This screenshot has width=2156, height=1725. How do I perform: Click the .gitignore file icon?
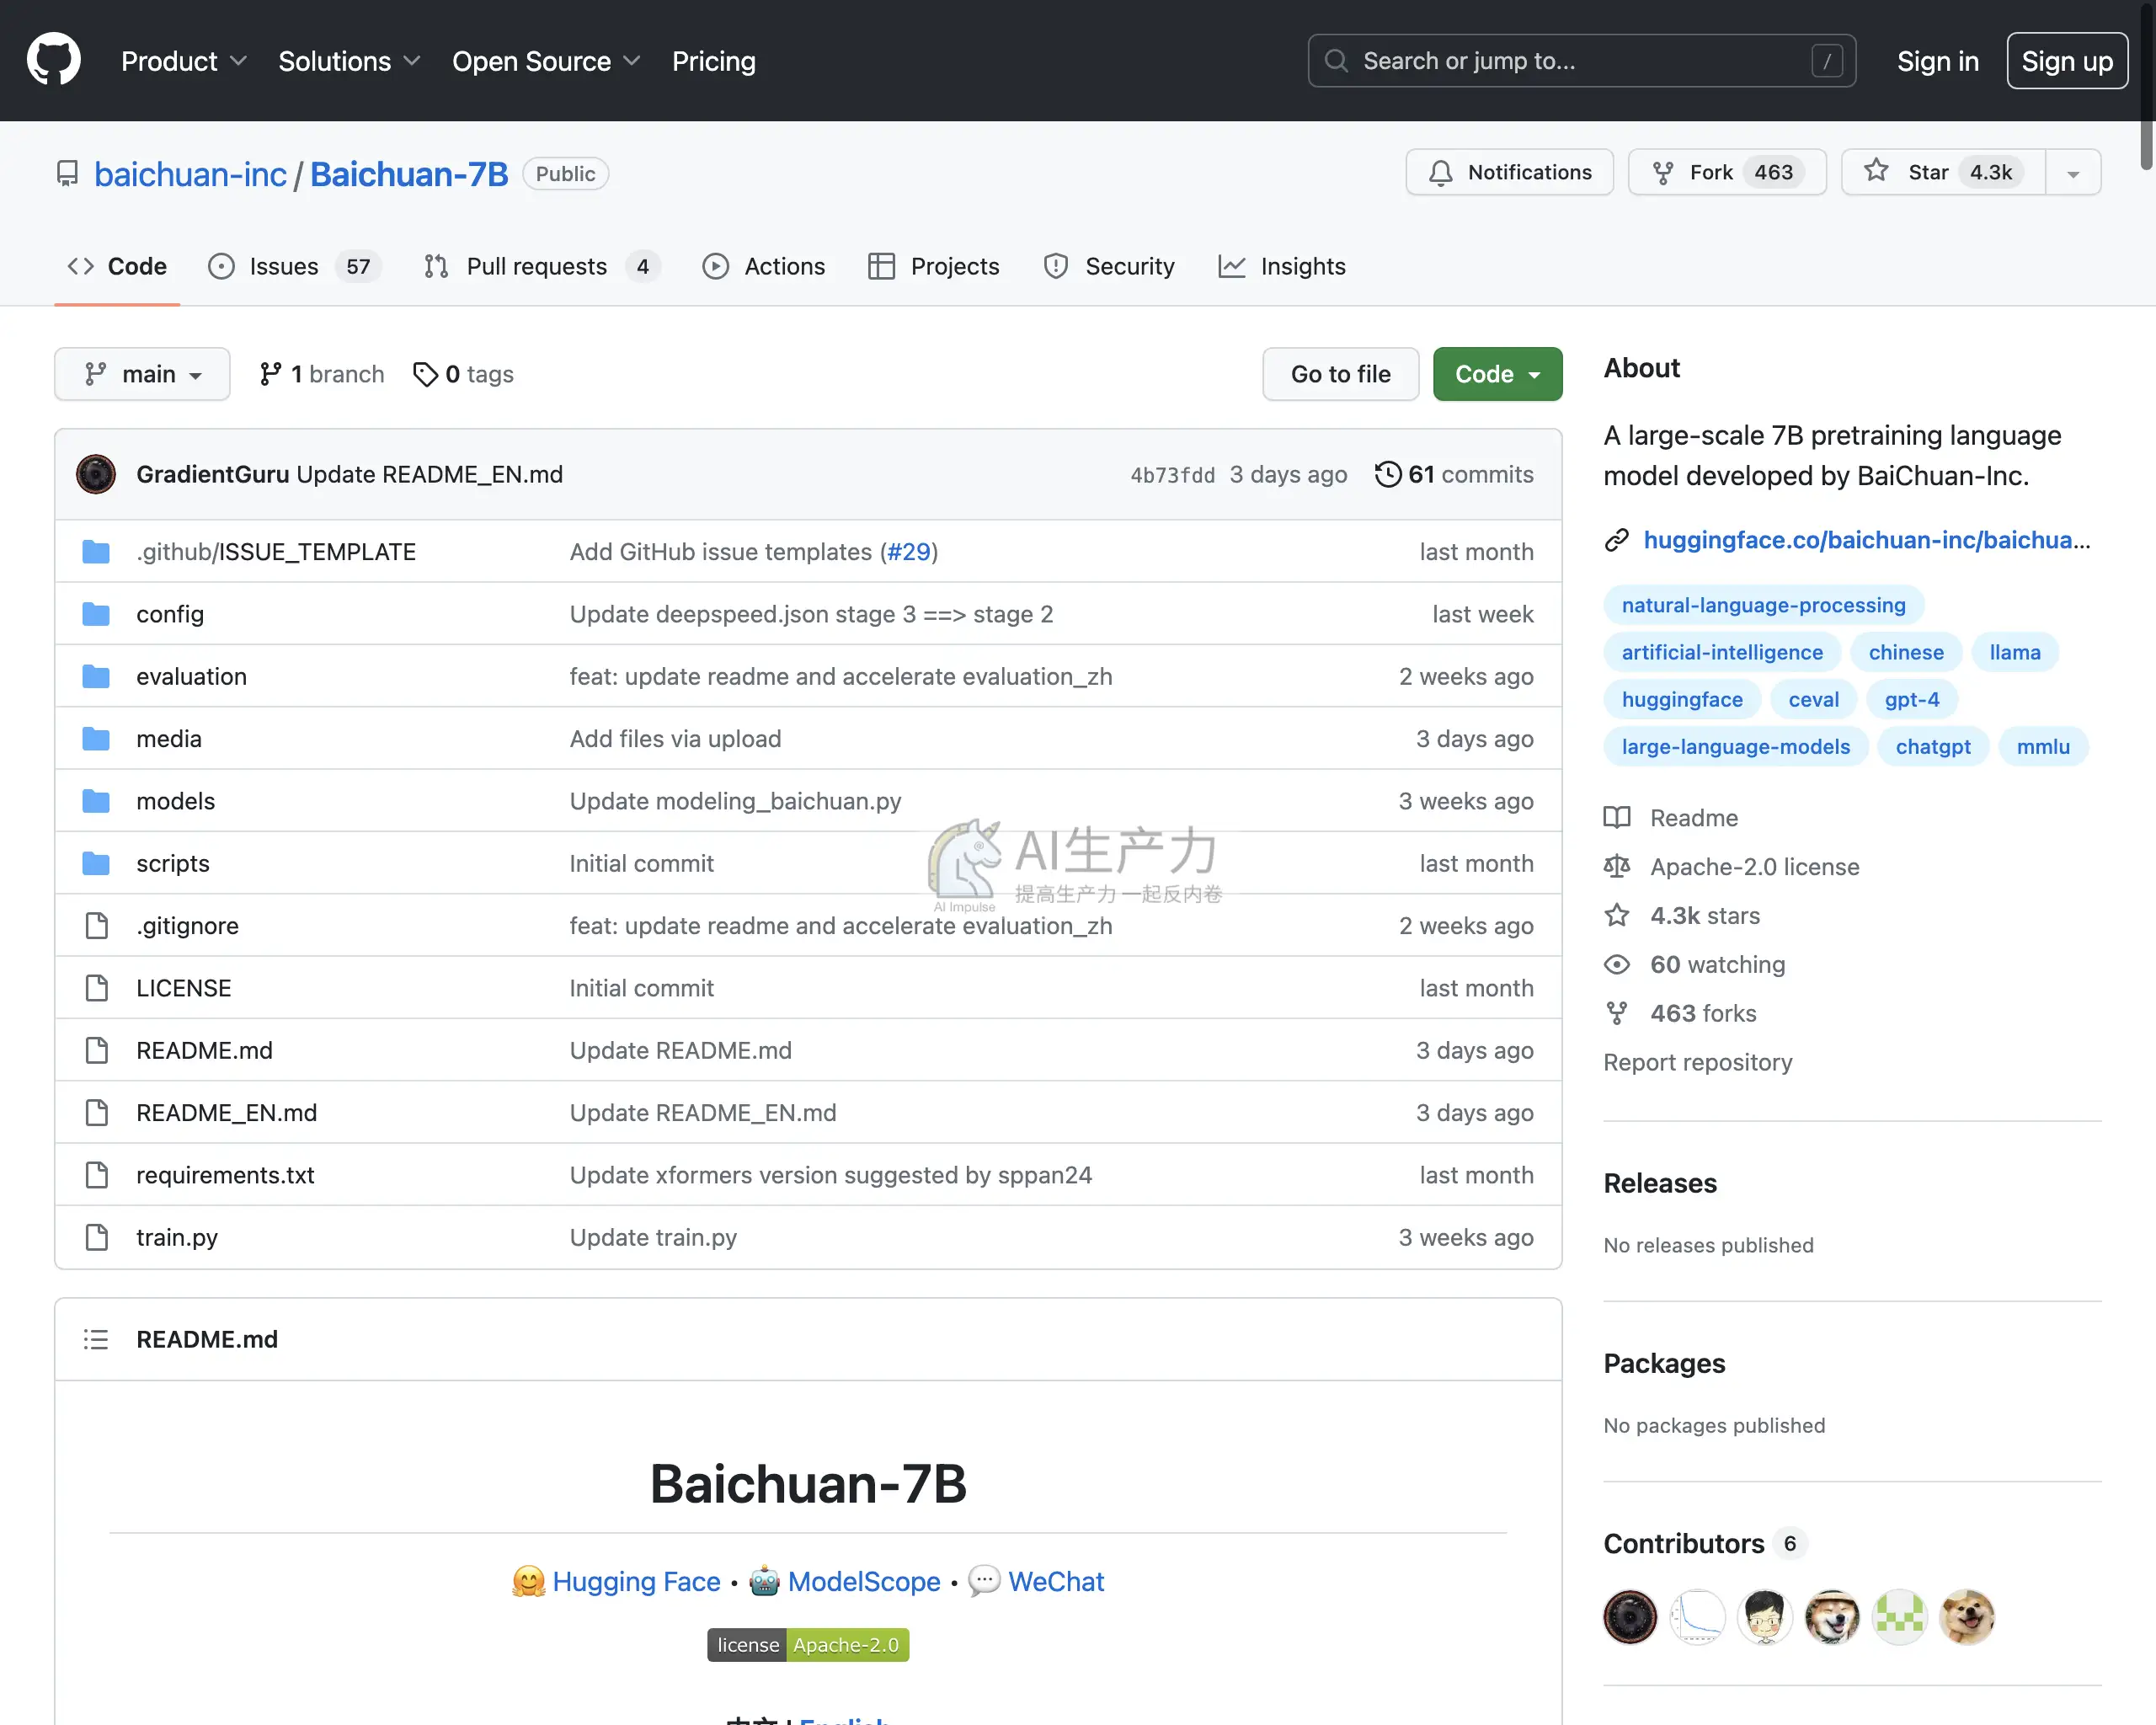pos(97,926)
